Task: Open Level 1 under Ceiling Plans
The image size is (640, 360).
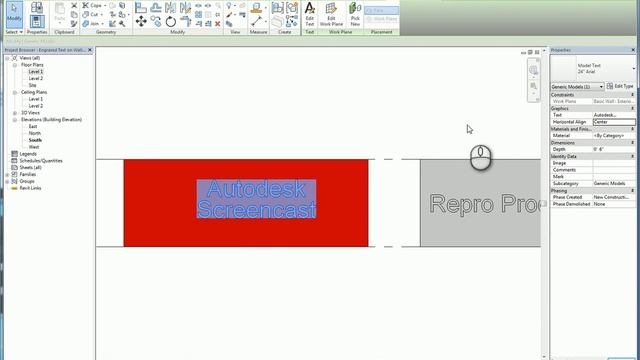Action: tap(36, 99)
